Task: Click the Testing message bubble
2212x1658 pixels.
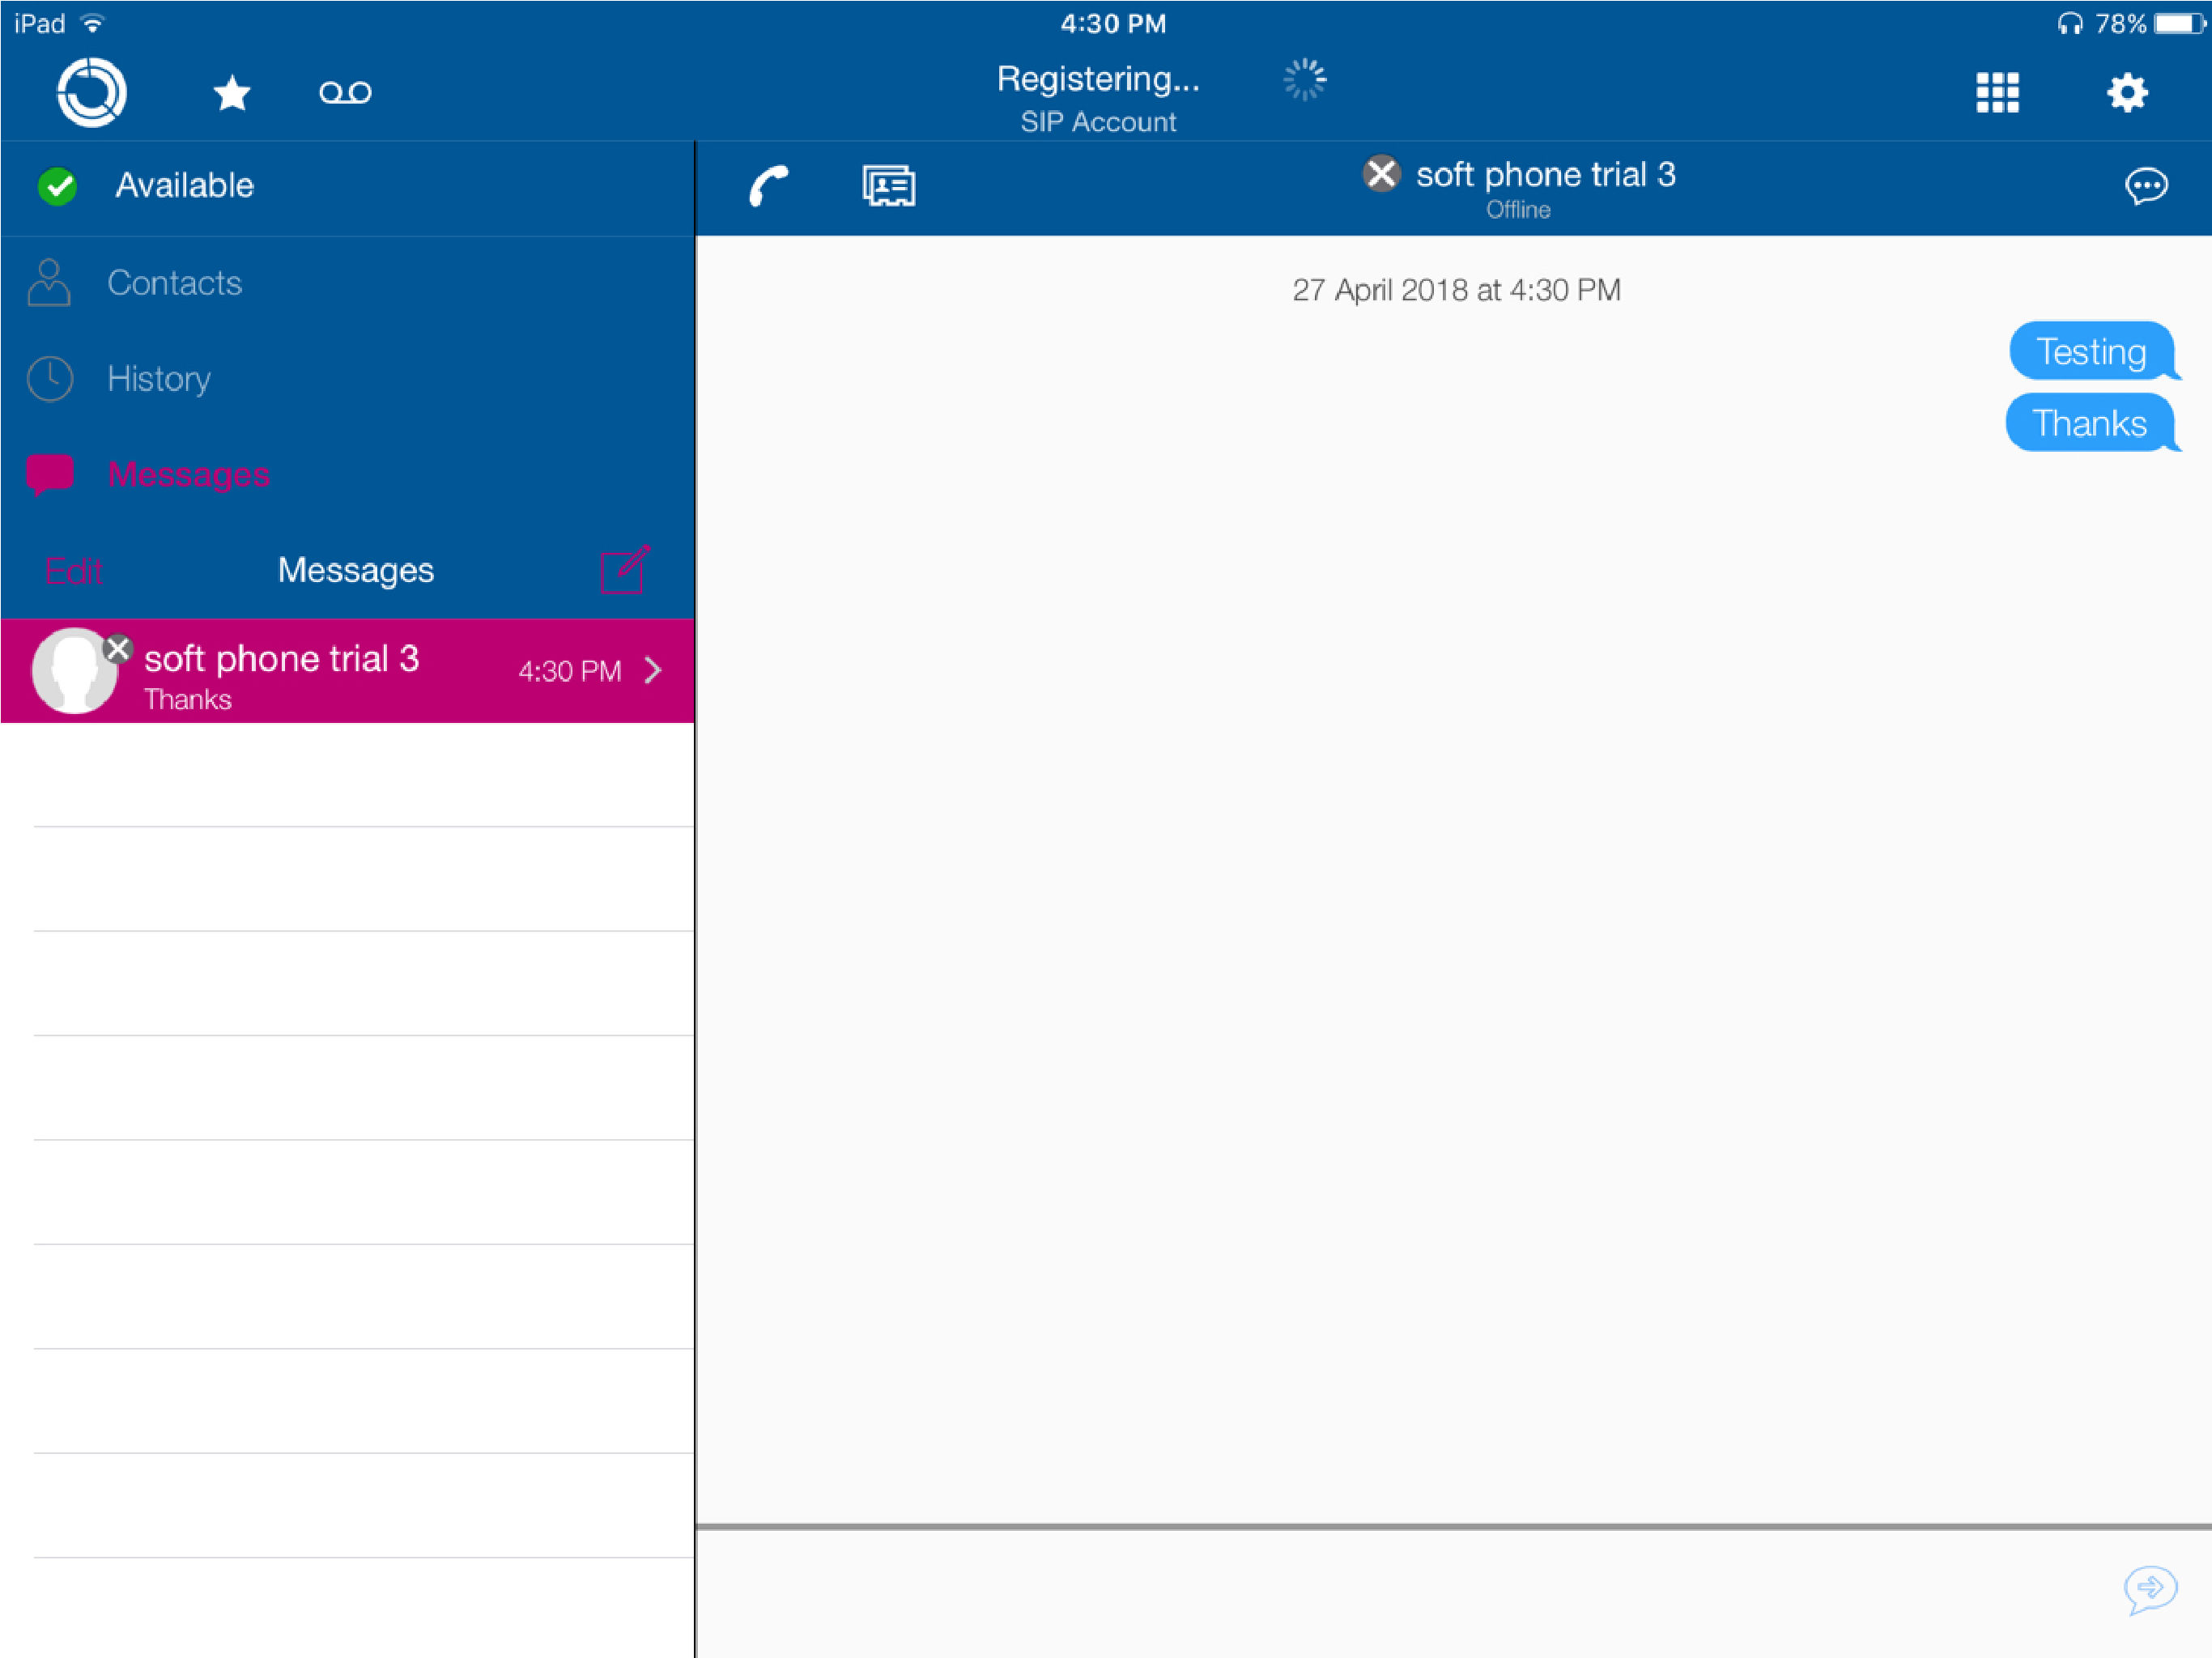Action: click(x=2093, y=352)
